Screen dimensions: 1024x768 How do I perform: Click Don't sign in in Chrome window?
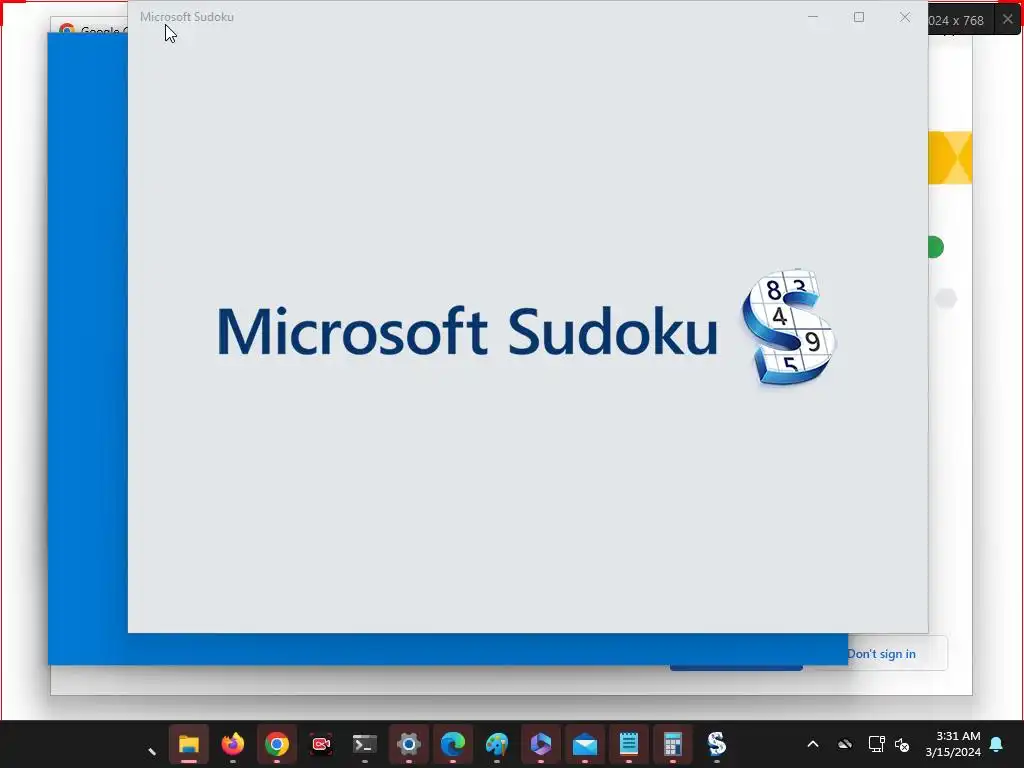point(882,654)
